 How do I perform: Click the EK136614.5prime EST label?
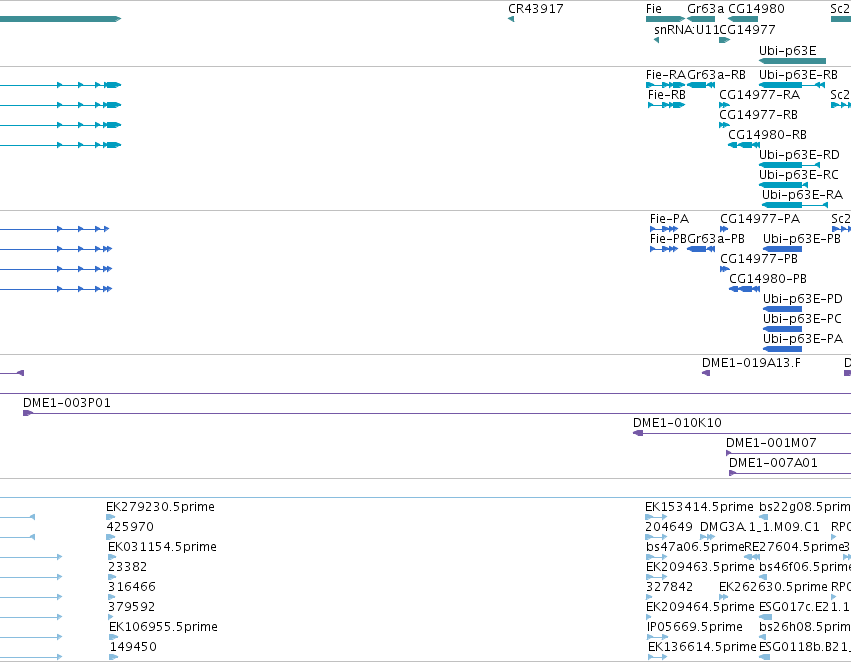(x=702, y=647)
